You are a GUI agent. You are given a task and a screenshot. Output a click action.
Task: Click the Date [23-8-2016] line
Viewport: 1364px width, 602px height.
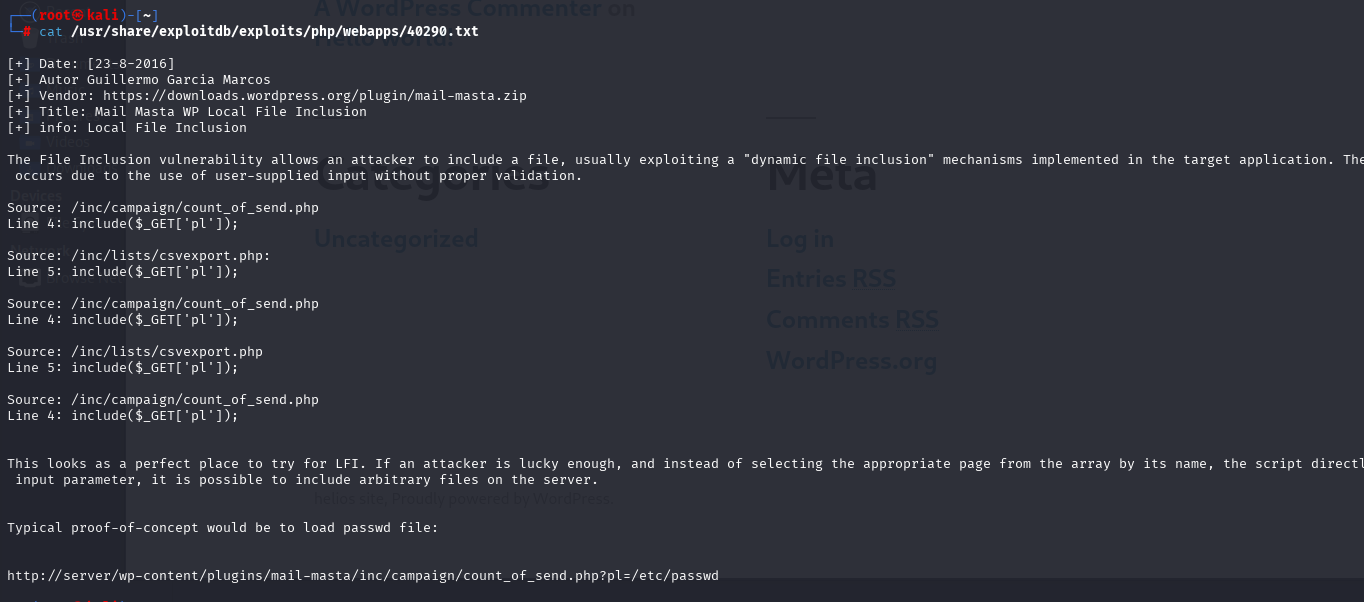pos(91,63)
